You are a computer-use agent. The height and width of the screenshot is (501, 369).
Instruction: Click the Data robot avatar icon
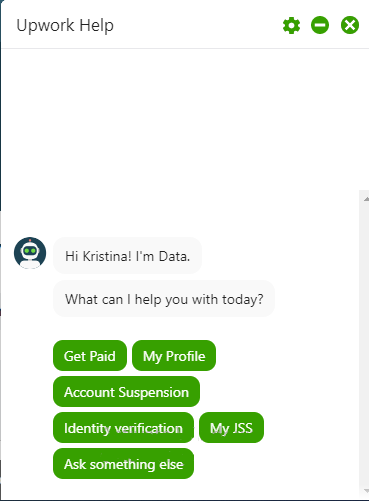pos(30,253)
